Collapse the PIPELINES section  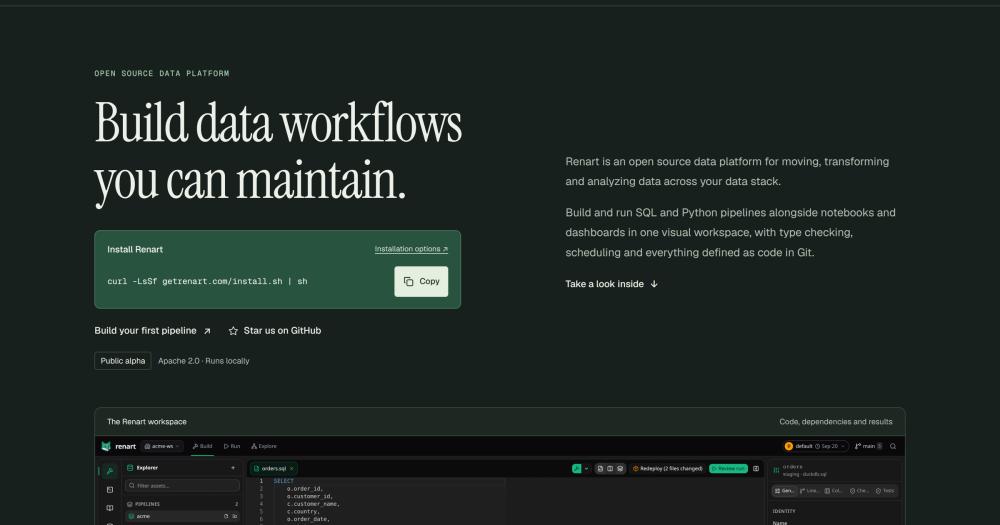182,504
